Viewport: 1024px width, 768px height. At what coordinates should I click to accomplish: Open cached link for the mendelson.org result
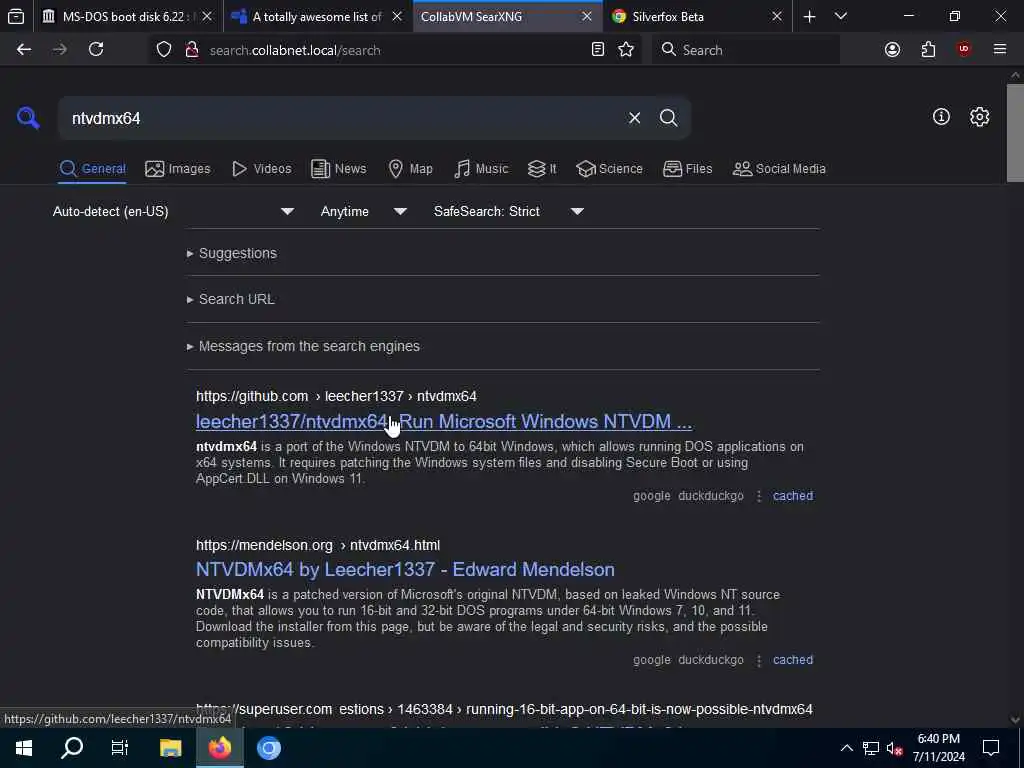(793, 660)
